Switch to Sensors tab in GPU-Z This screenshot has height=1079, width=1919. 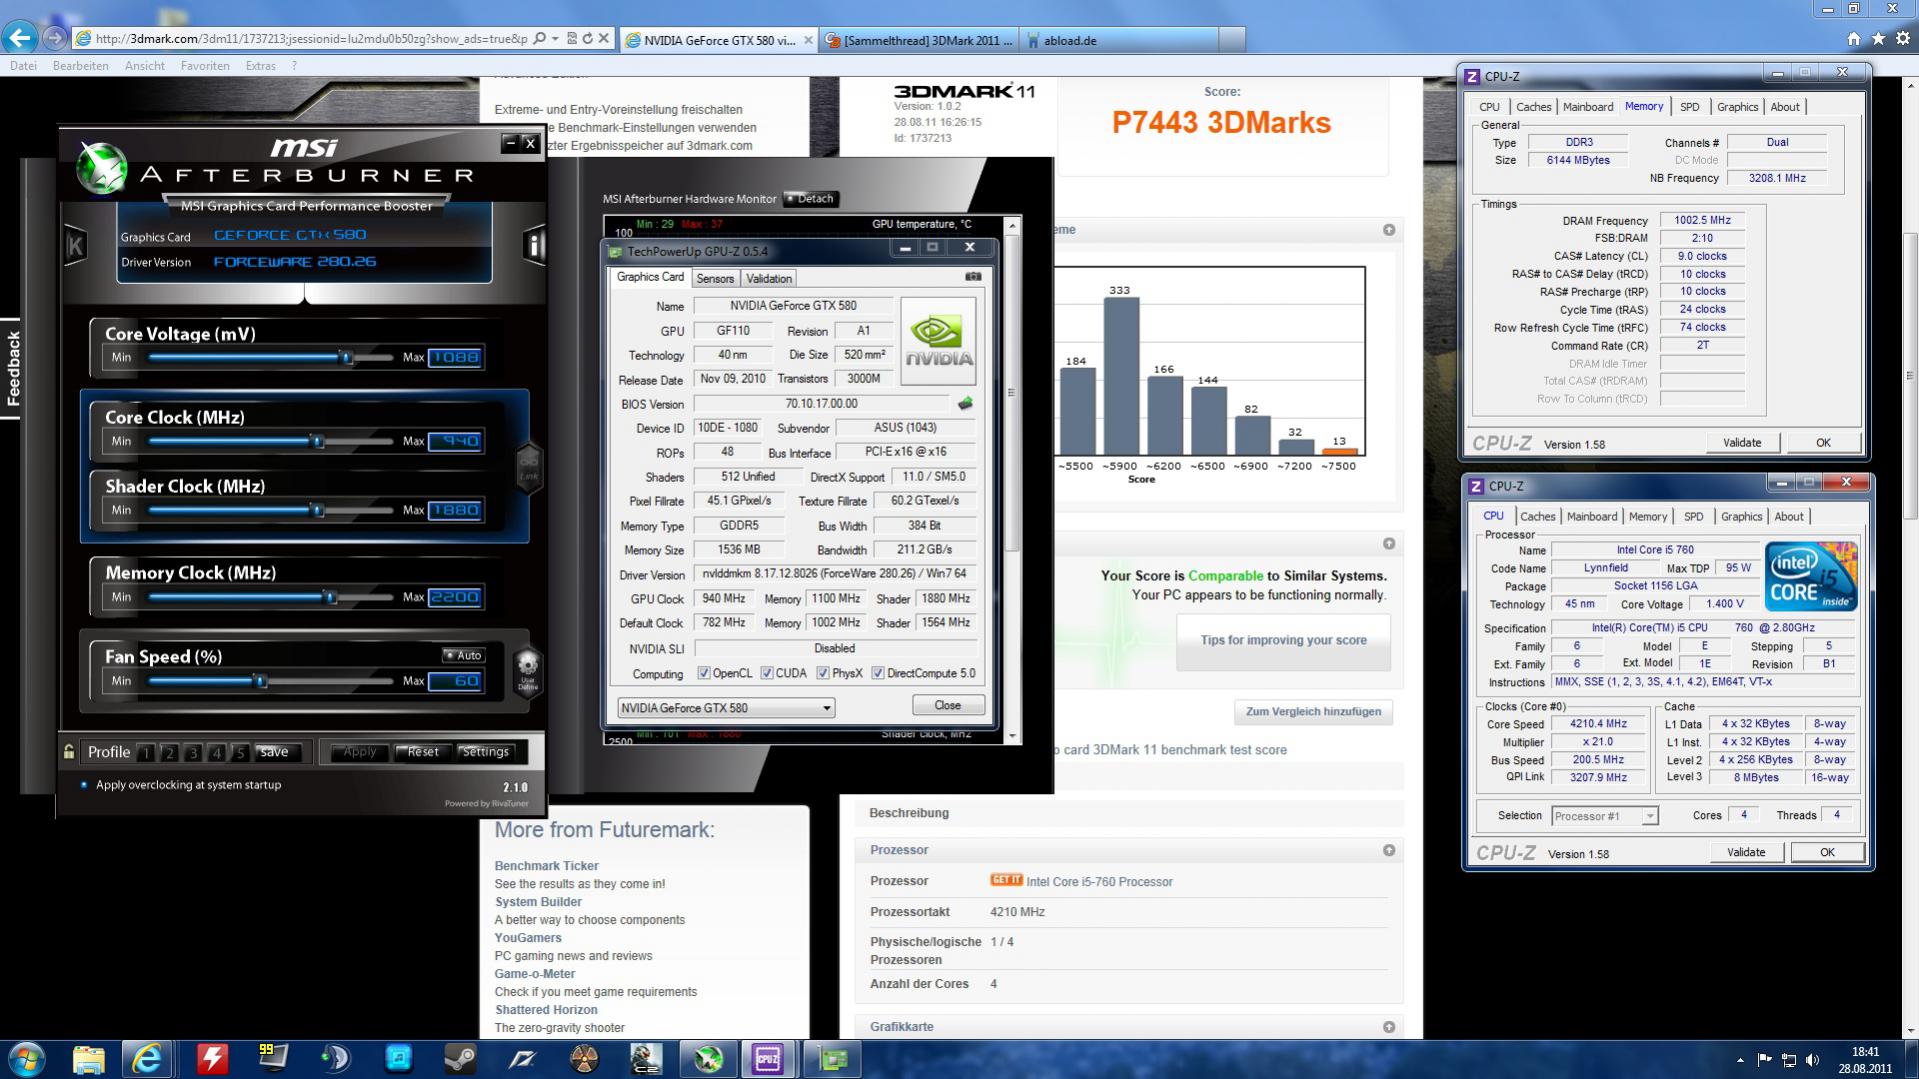[x=715, y=279]
